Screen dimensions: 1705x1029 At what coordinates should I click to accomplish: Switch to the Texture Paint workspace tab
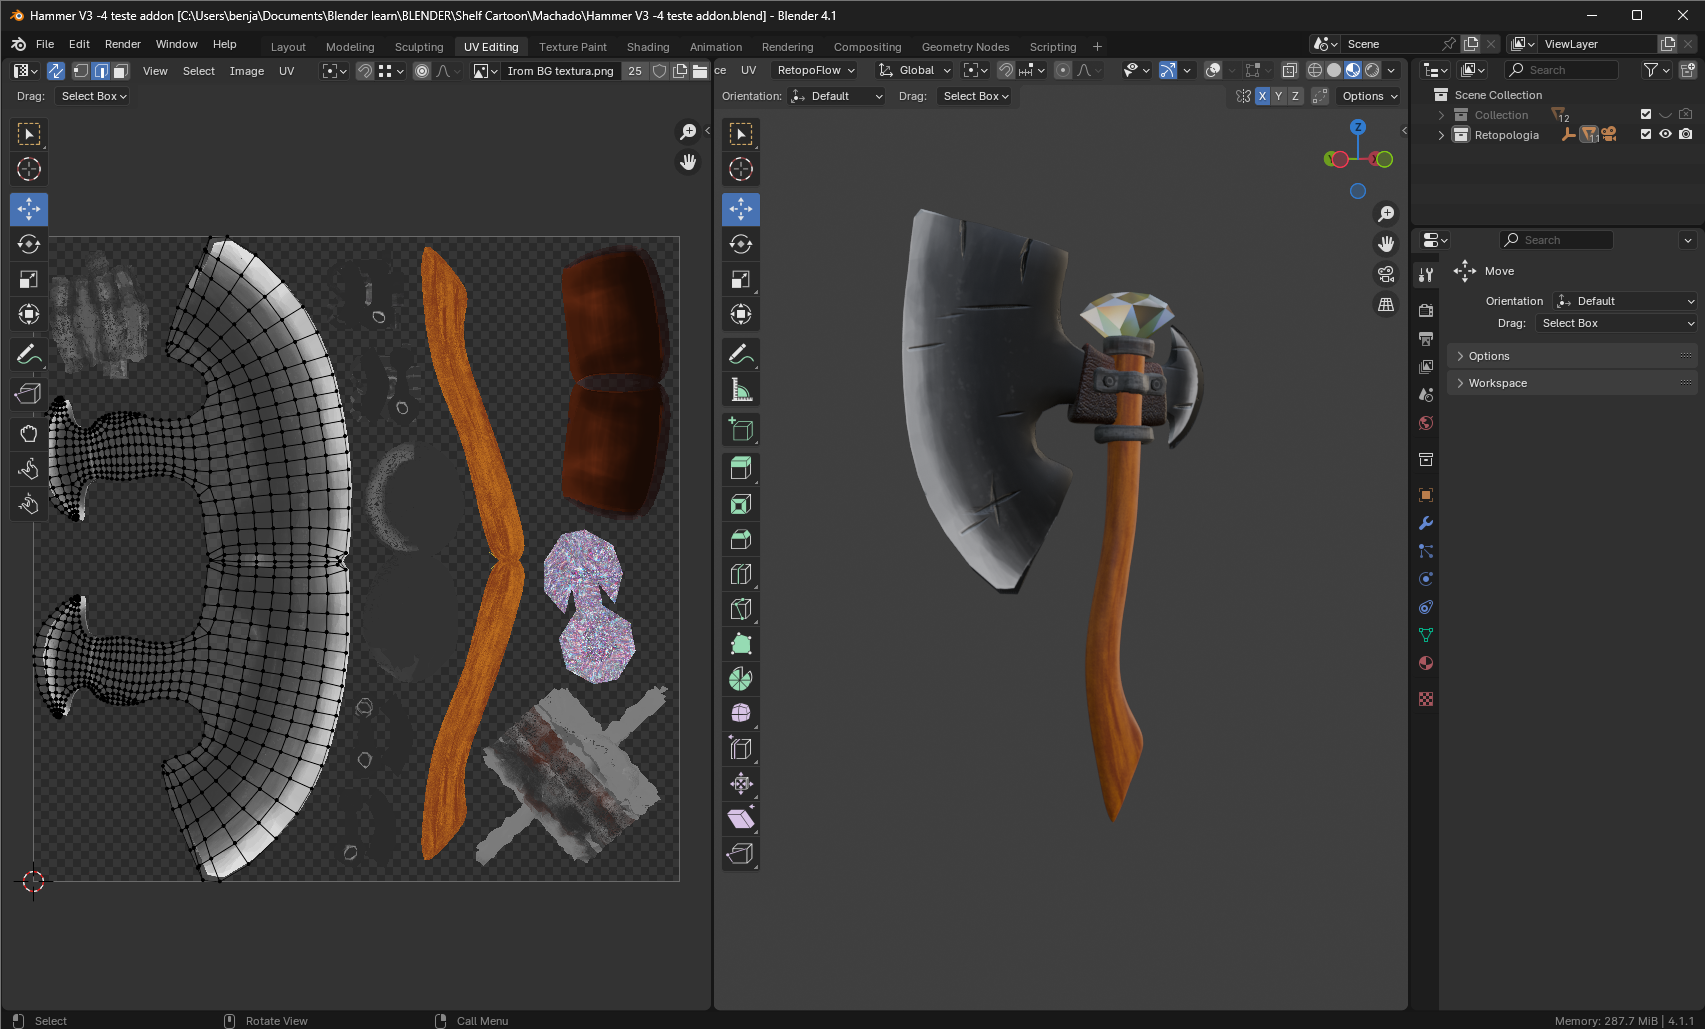click(x=572, y=47)
